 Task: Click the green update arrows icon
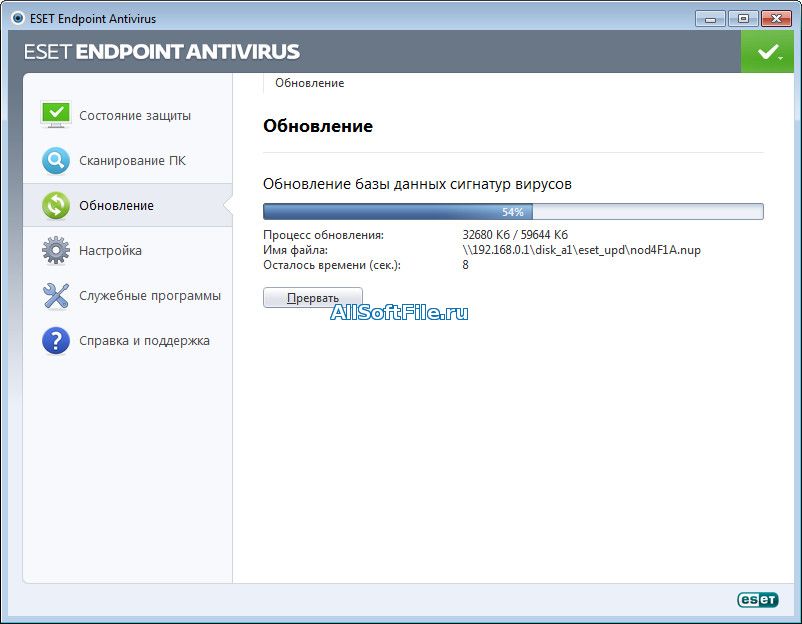56,206
